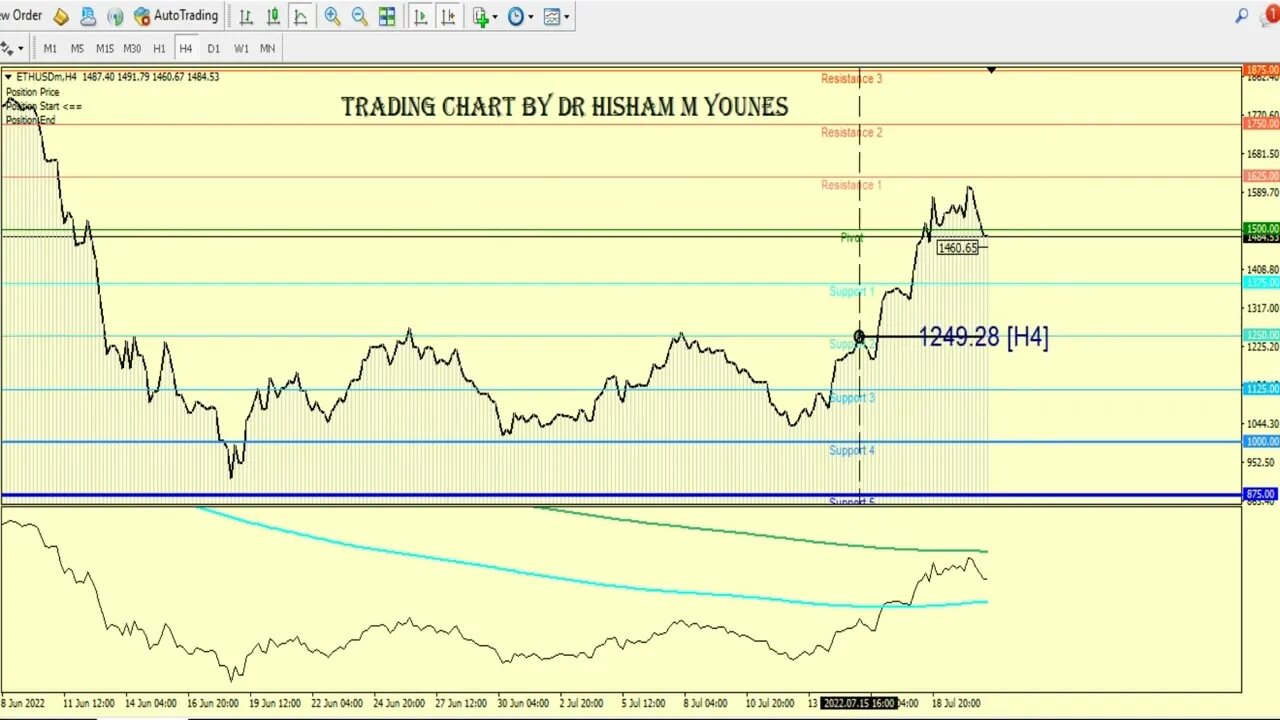Open the MetaTrader Market gold tag icon

(61, 17)
